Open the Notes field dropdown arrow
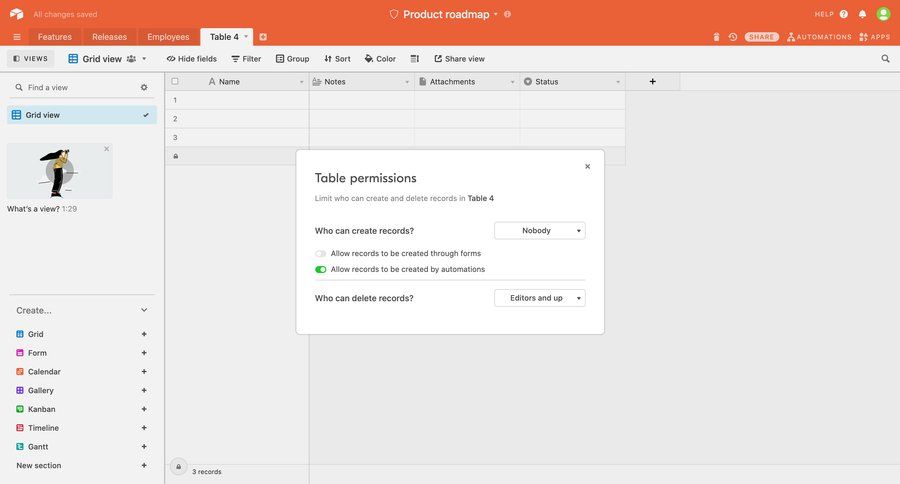Screen dimensions: 900x484 pyautogui.click(x=407, y=82)
